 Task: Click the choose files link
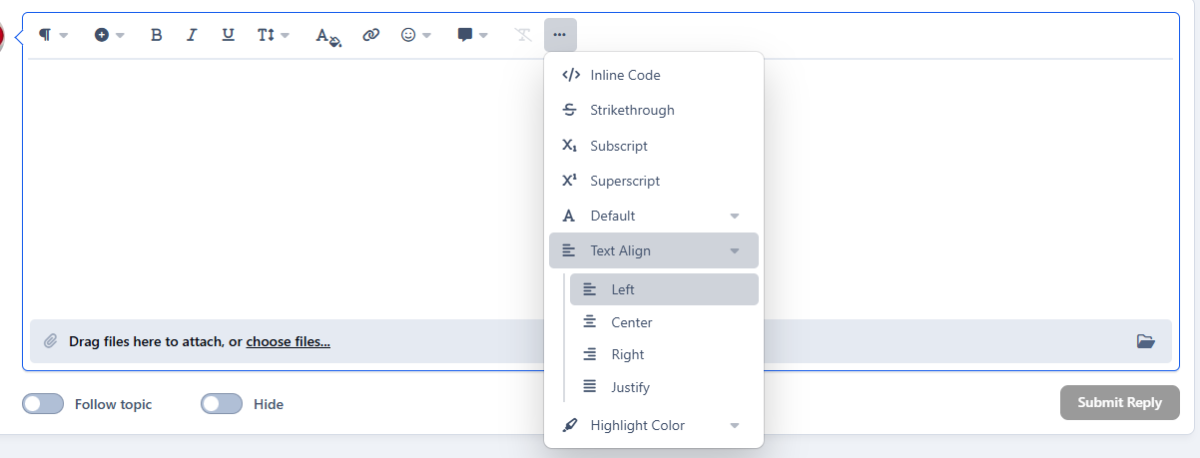(288, 342)
